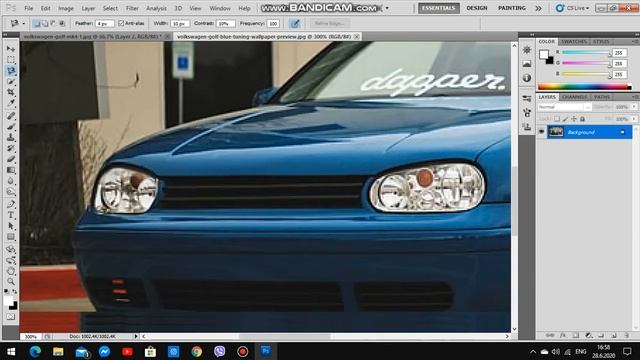Image resolution: width=640 pixels, height=360 pixels.
Task: Click the foreground color swatch in Color panel
Action: tap(544, 54)
